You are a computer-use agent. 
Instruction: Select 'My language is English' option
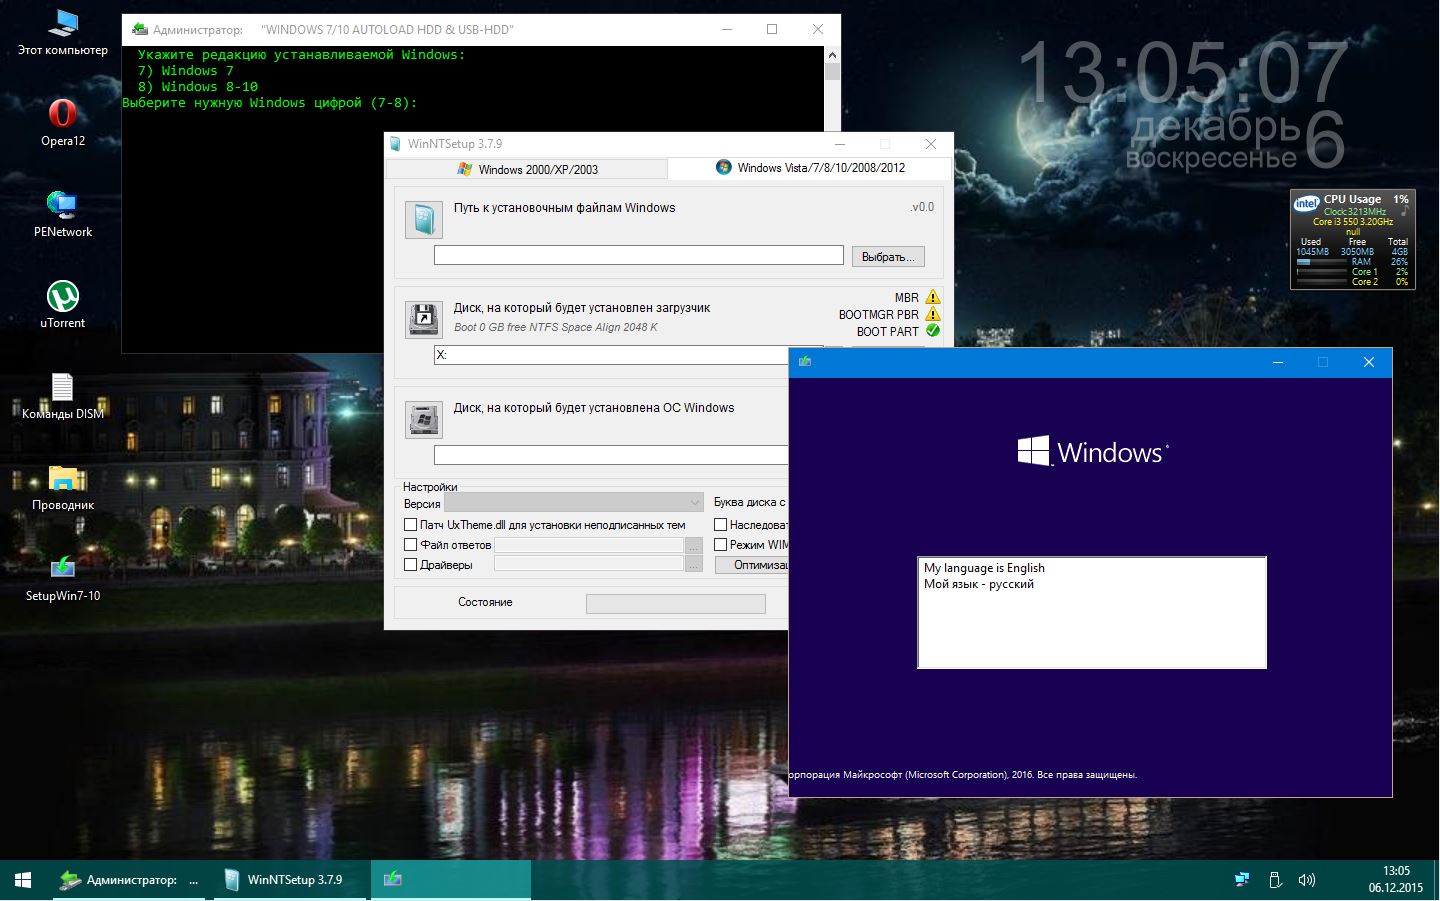tap(984, 568)
